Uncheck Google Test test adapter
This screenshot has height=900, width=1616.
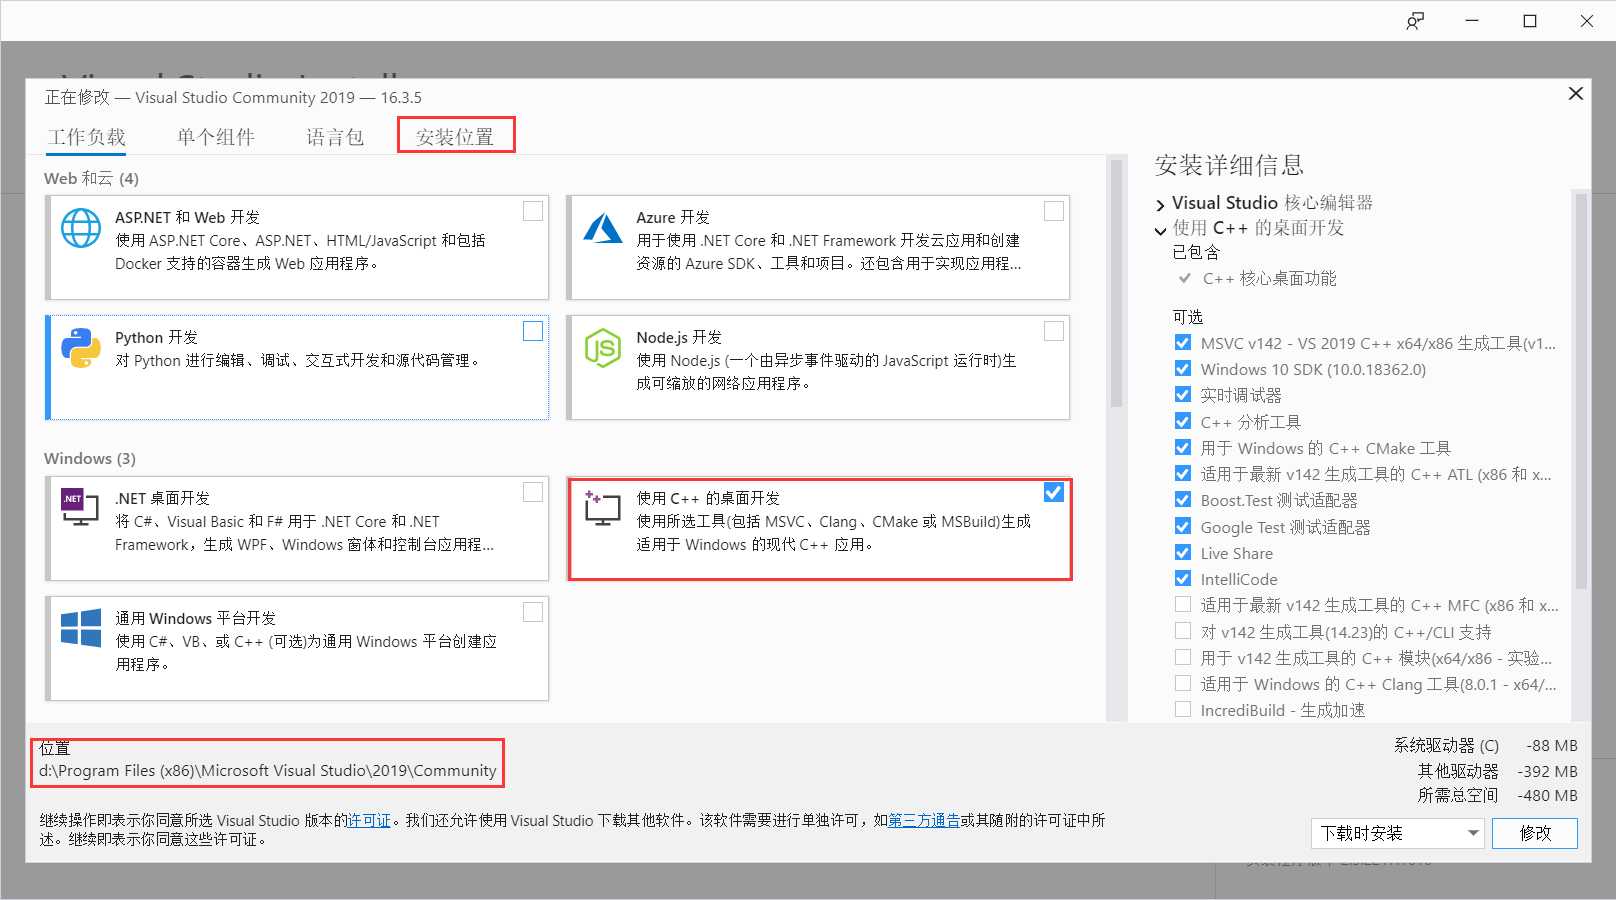1183,526
